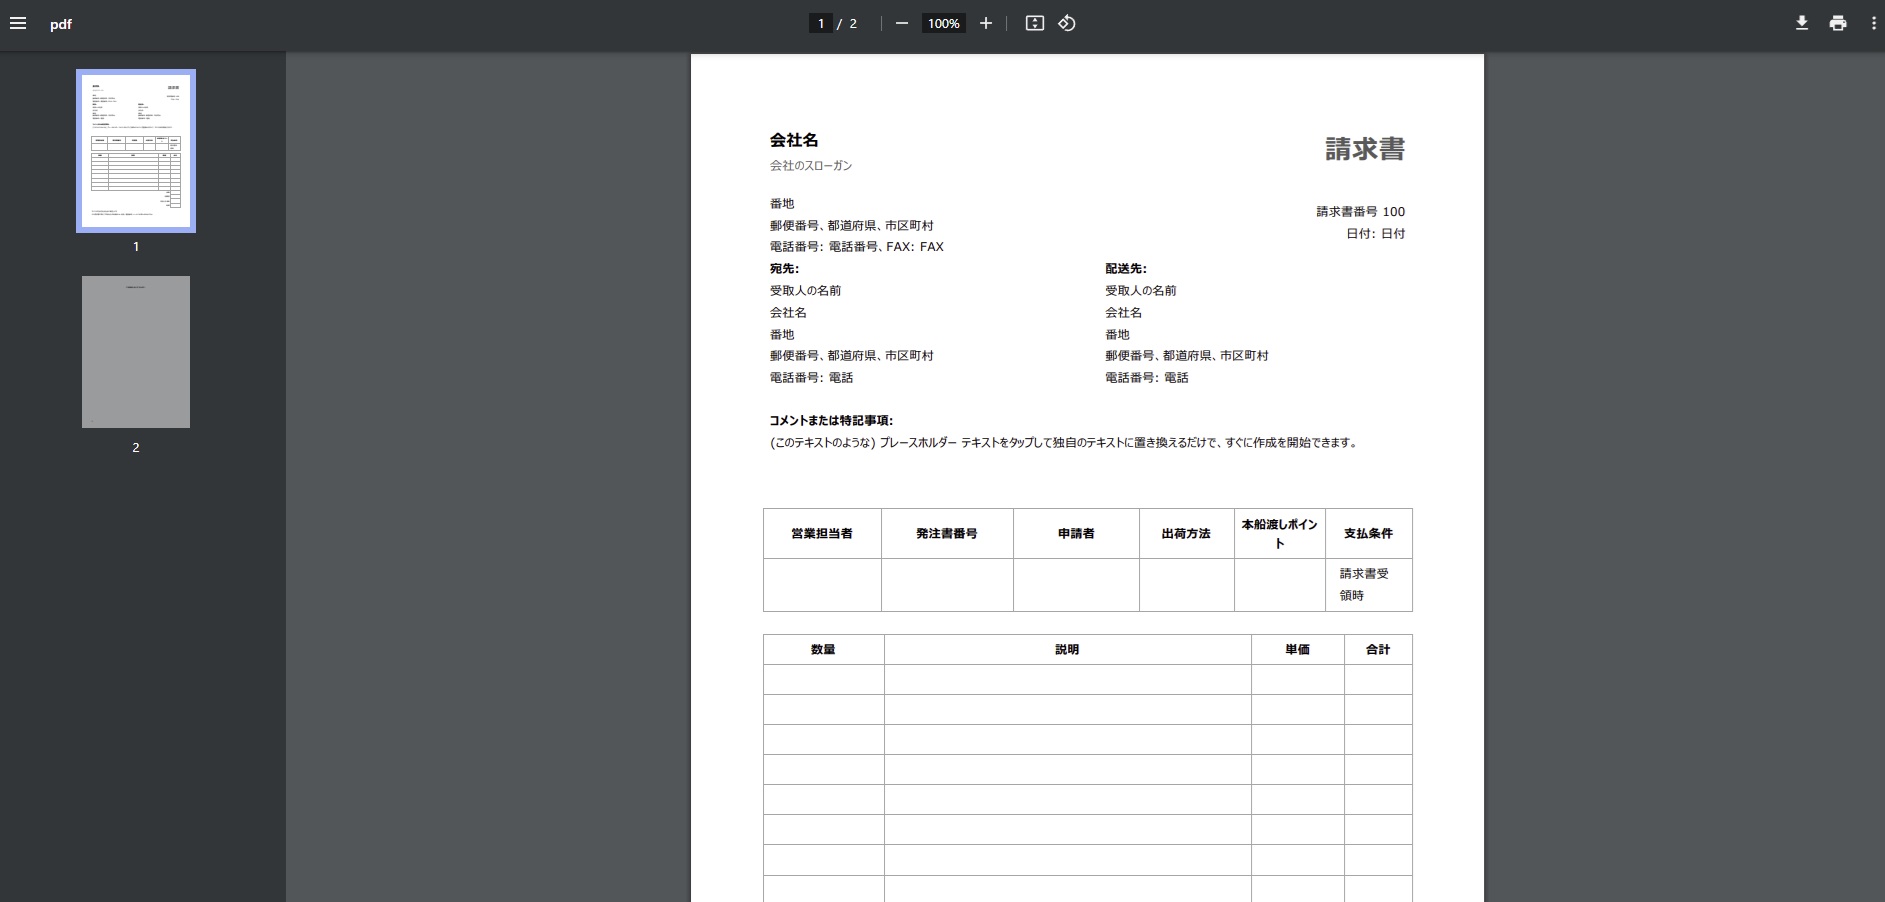This screenshot has height=902, width=1885.
Task: Click the fit to page icon
Action: point(1034,23)
